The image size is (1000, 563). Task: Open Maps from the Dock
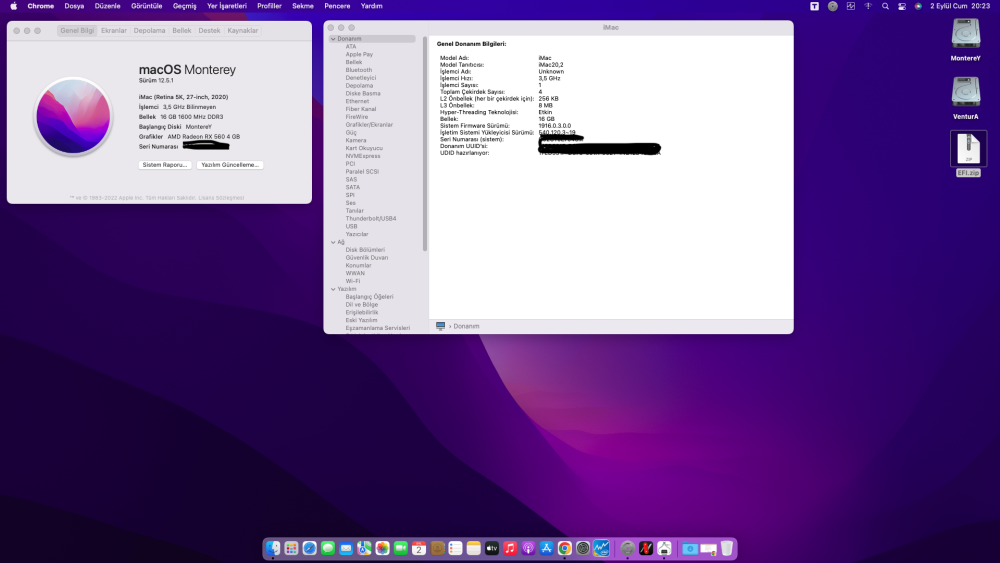(x=364, y=548)
